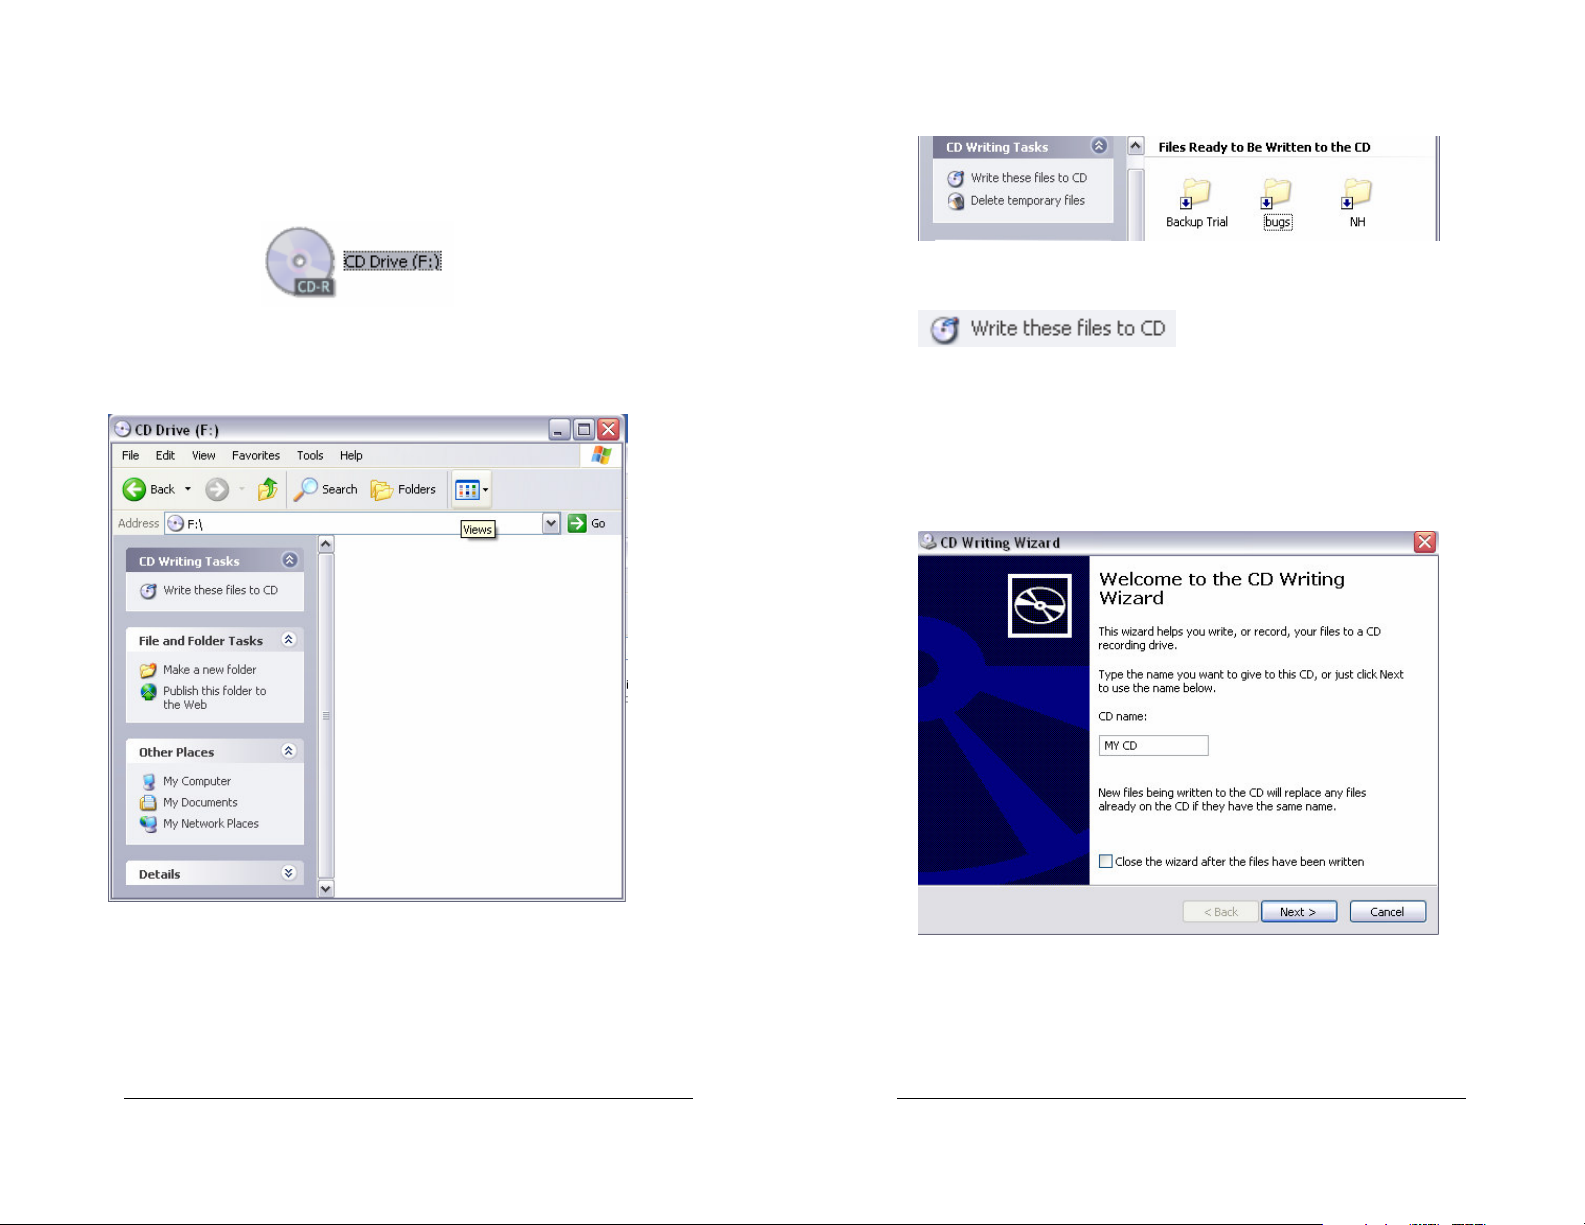
Task: Go up one folder level icon
Action: pyautogui.click(x=267, y=489)
